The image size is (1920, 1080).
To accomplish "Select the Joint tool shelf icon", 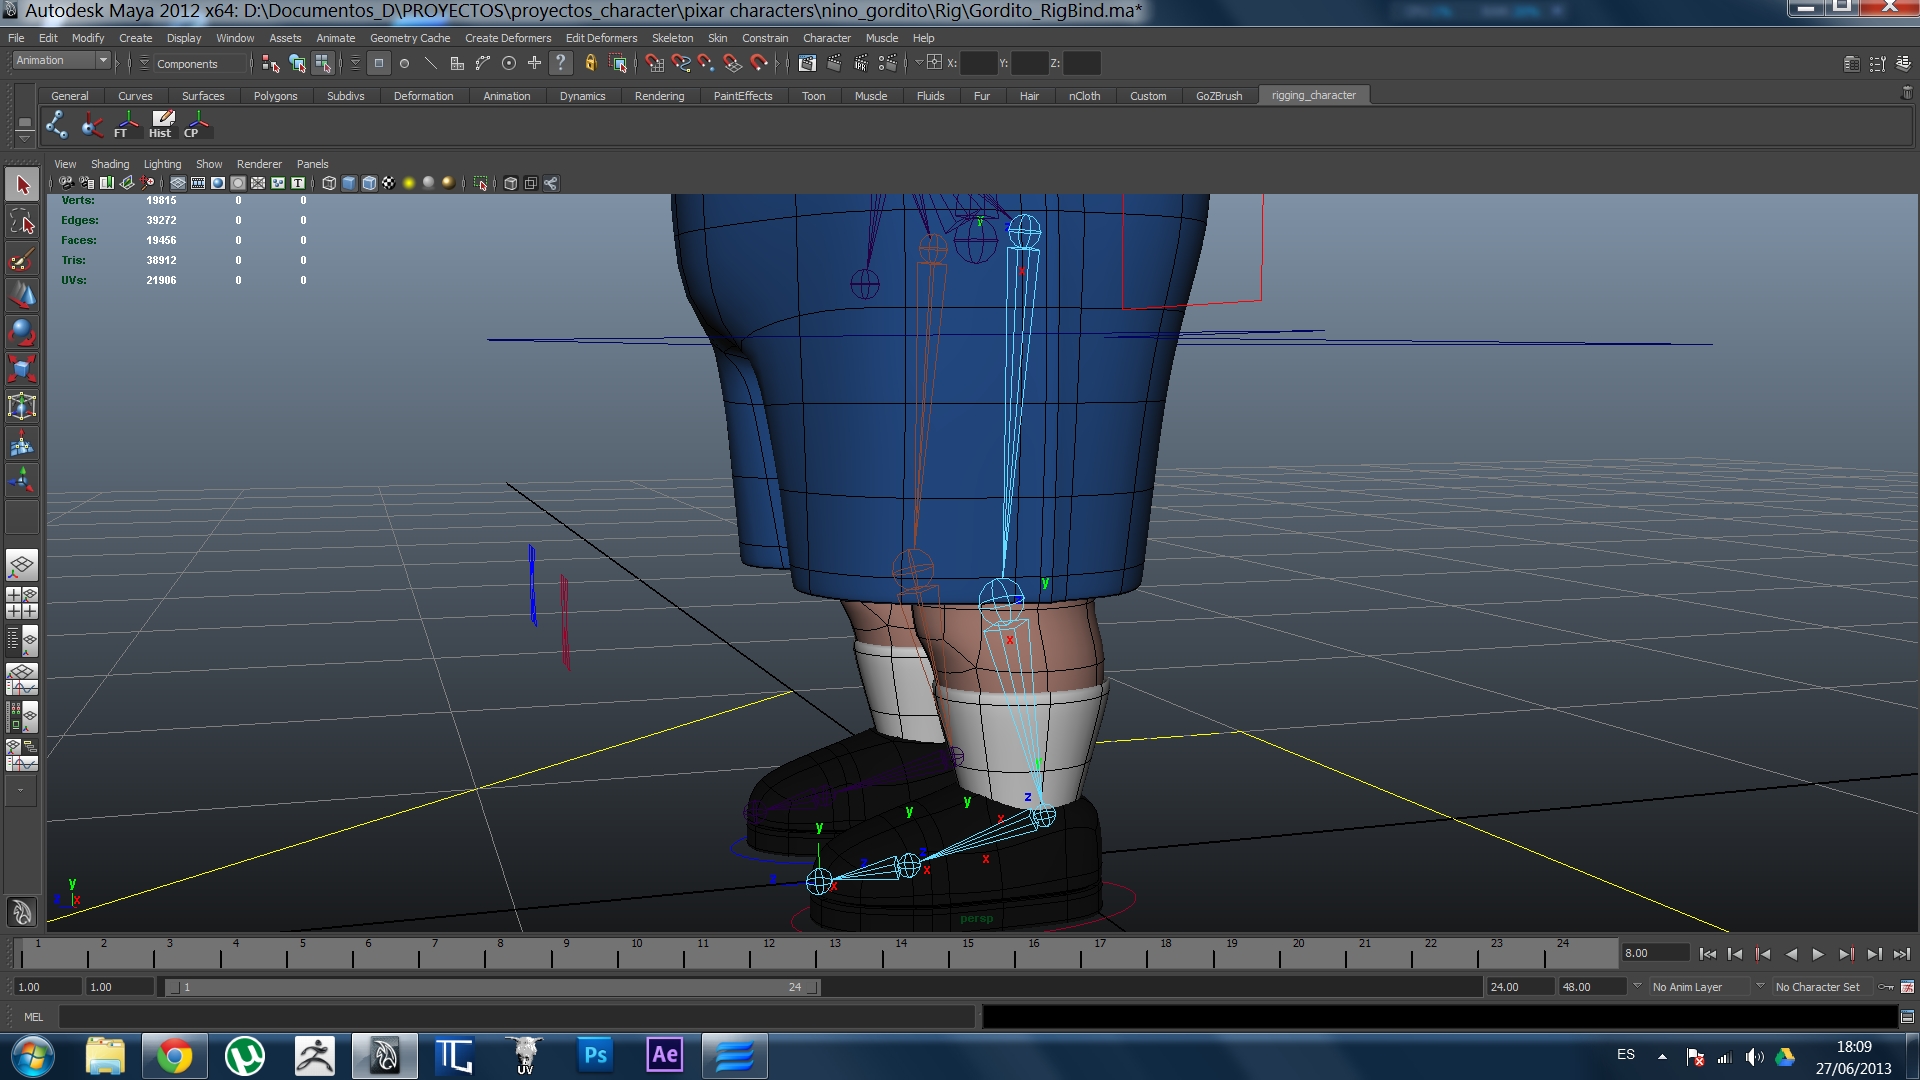I will [x=57, y=124].
